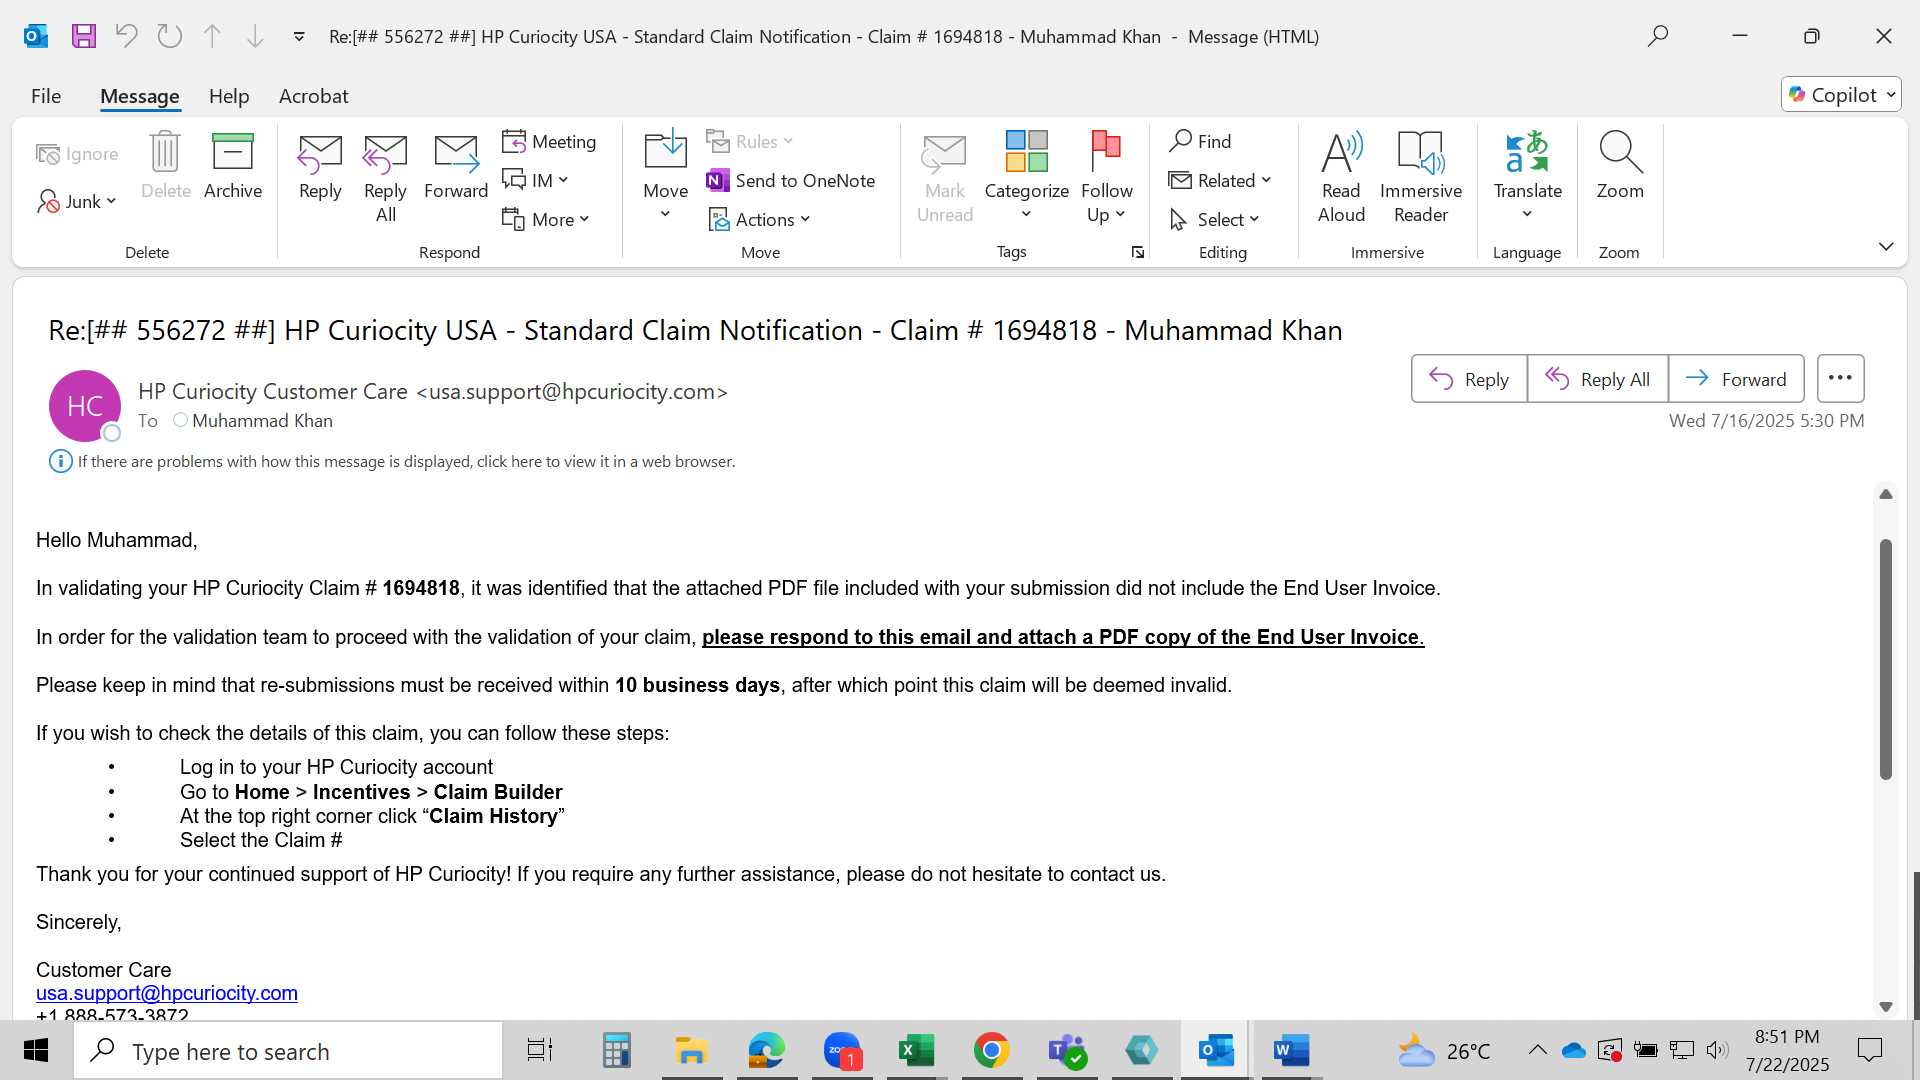Open the Related dropdown
The width and height of the screenshot is (1920, 1080).
(x=1220, y=180)
